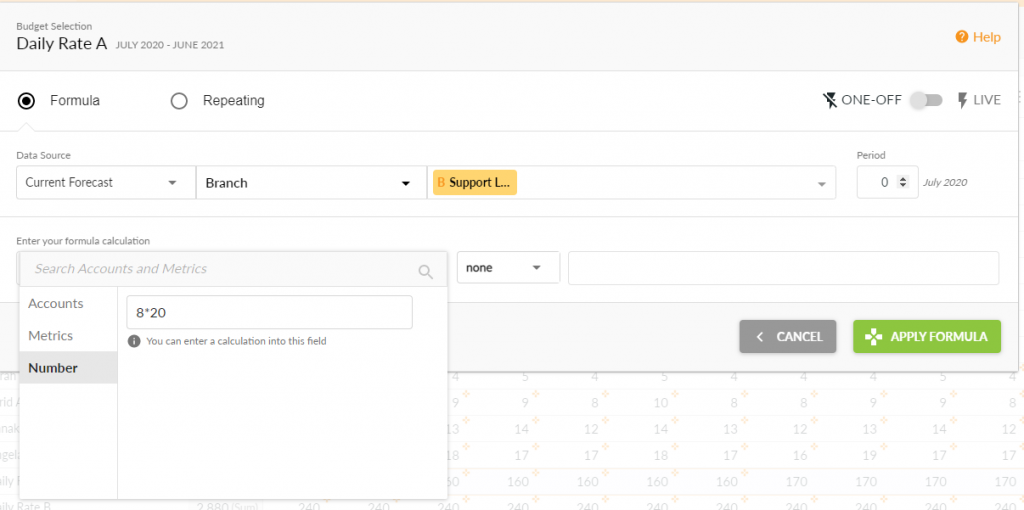Screen dimensions: 1024x510
Task: Open the Help link
Action: tap(978, 37)
